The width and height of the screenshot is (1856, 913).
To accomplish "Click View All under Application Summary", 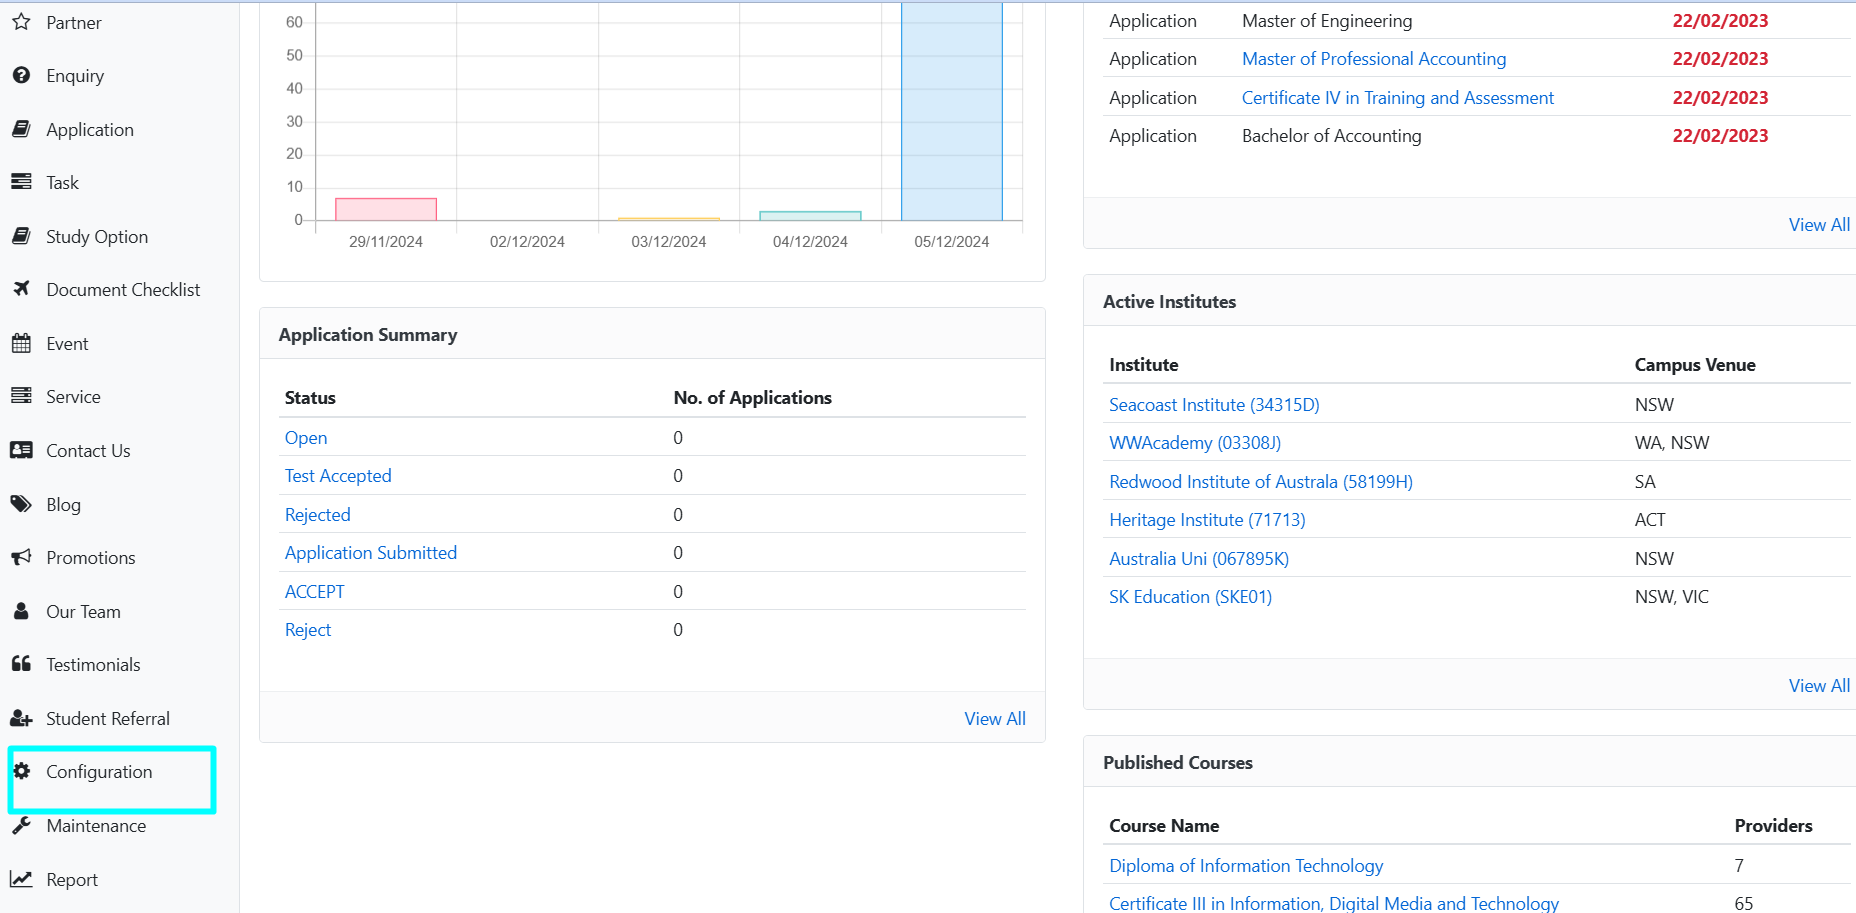I will click(x=994, y=718).
